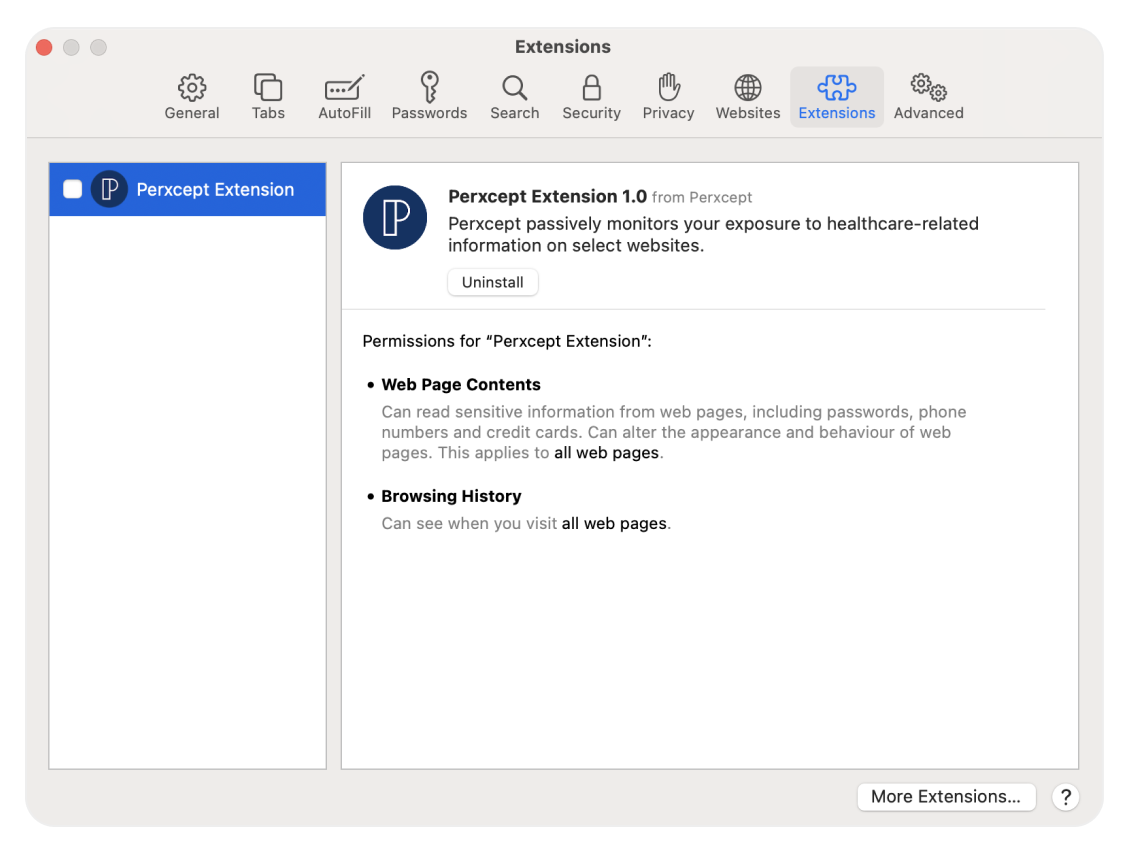Open the General preferences tab
This screenshot has height=857, width=1136.
[191, 96]
